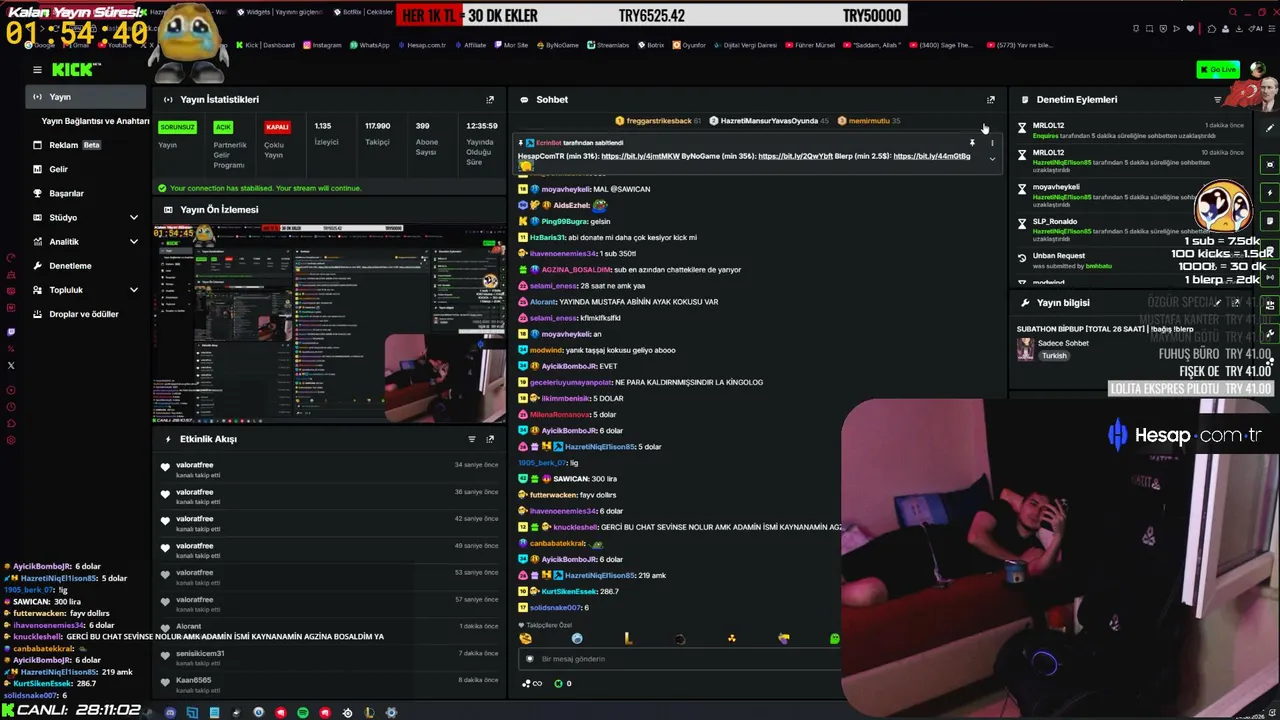
Task: Select top gifter freggarstrikesback
Action: (x=658, y=121)
